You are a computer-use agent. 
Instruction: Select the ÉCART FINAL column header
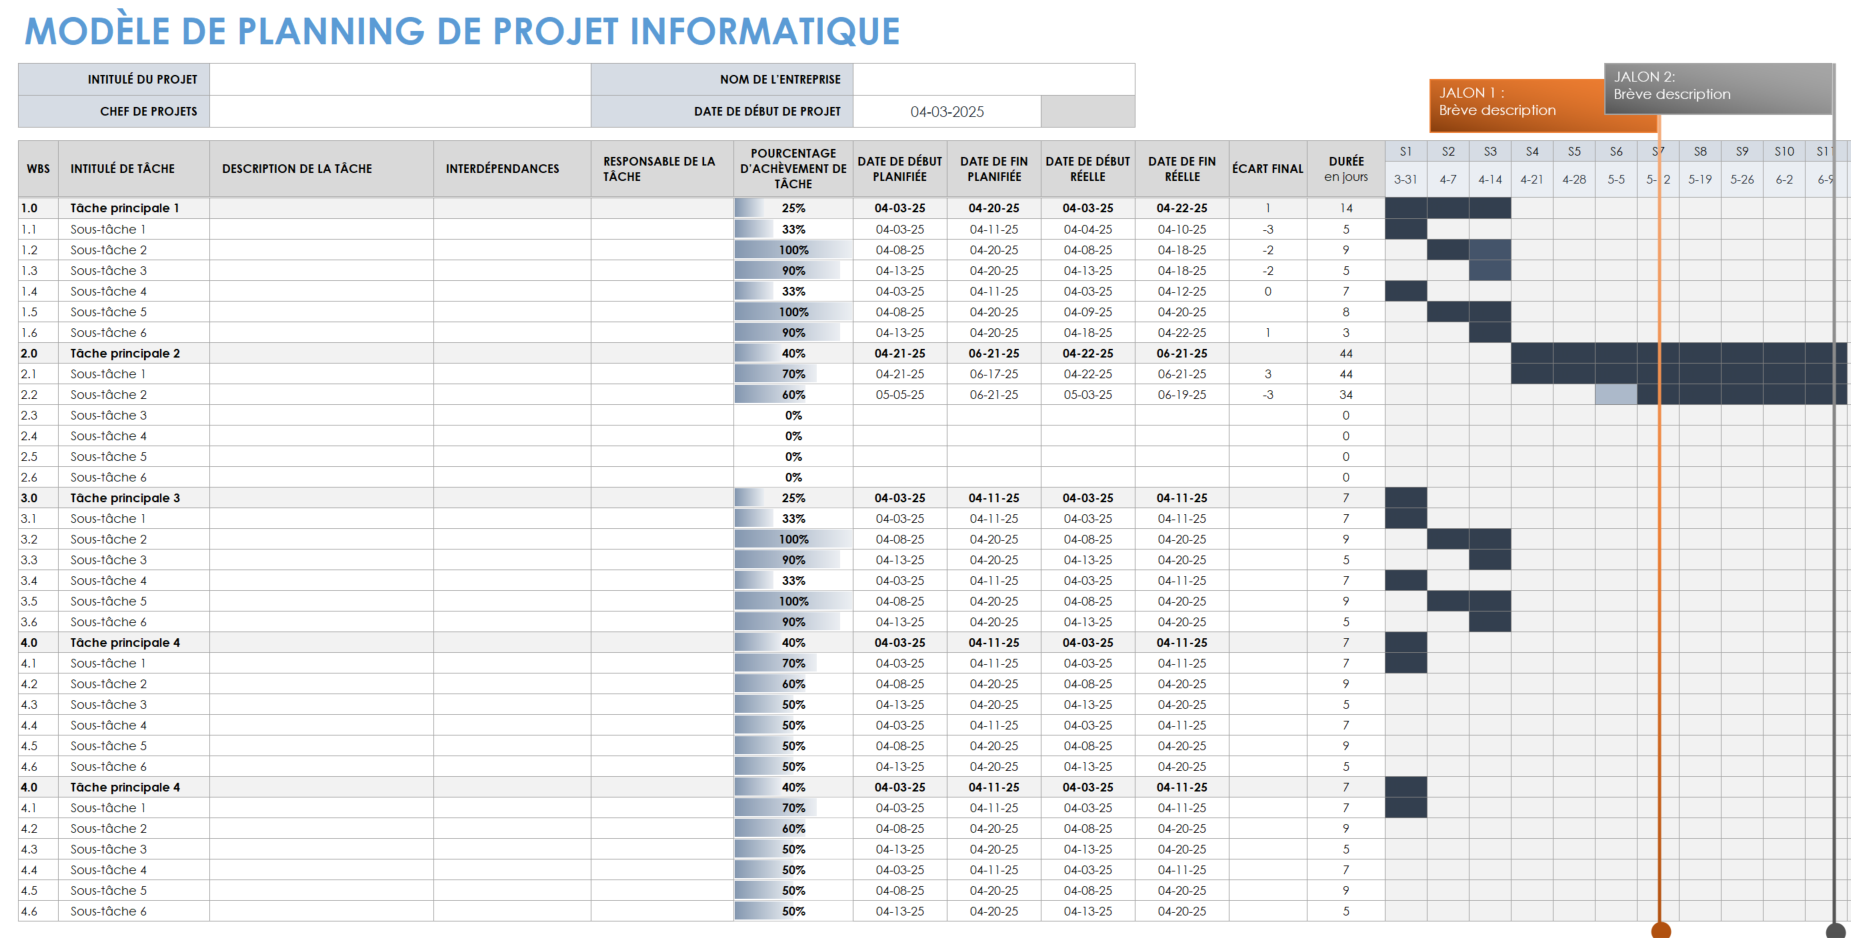coord(1268,169)
